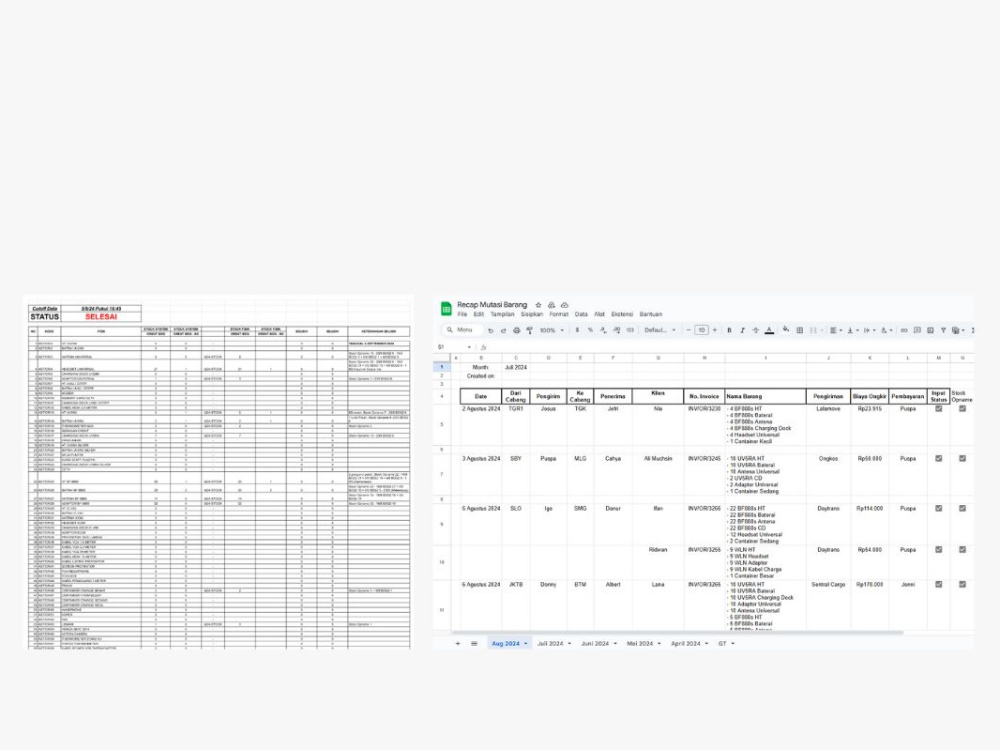Open the text wrapping dropdown
1000x750 pixels.
pos(869,330)
